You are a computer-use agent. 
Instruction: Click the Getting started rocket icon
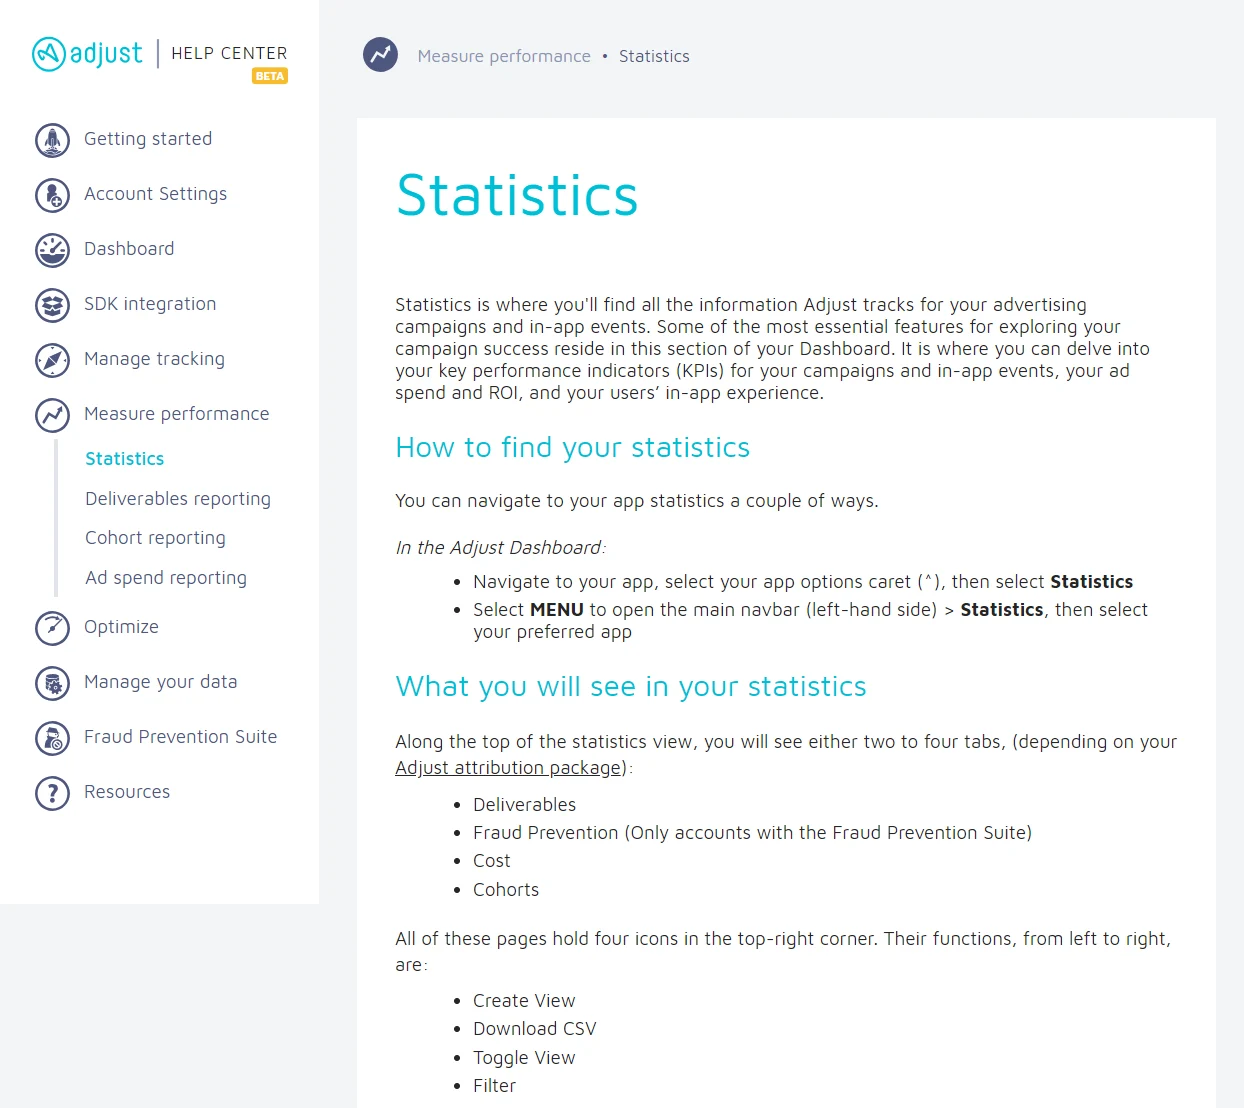tap(52, 140)
